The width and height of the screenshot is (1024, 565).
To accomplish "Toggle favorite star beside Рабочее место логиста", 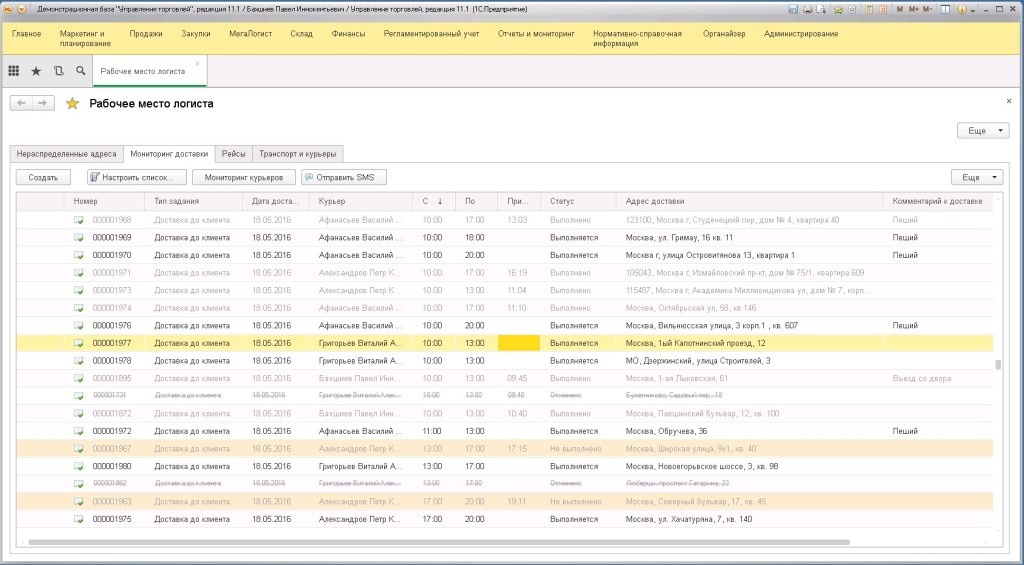I will coord(72,103).
